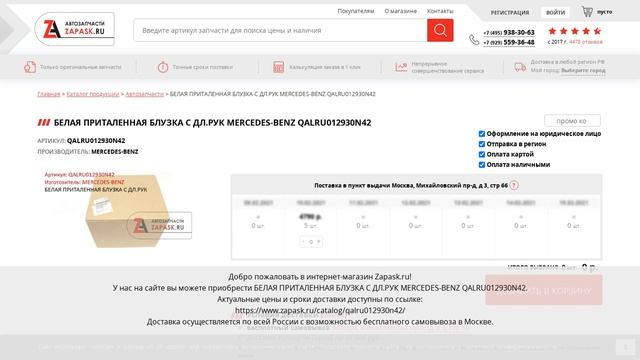
Task: Toggle 'Оплата картой' checkbox
Action: 482,154
